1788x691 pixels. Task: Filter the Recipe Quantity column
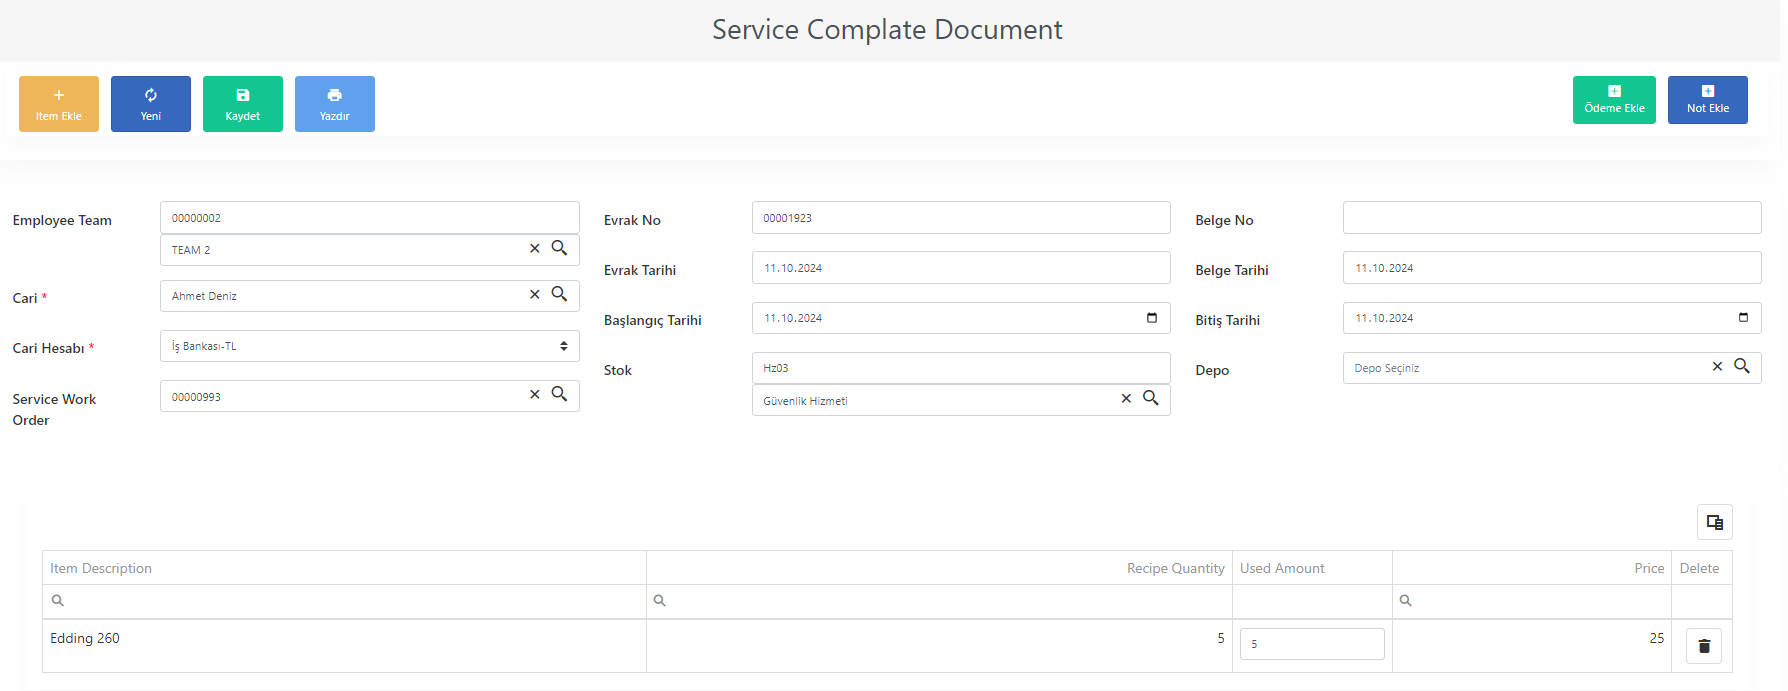939,601
